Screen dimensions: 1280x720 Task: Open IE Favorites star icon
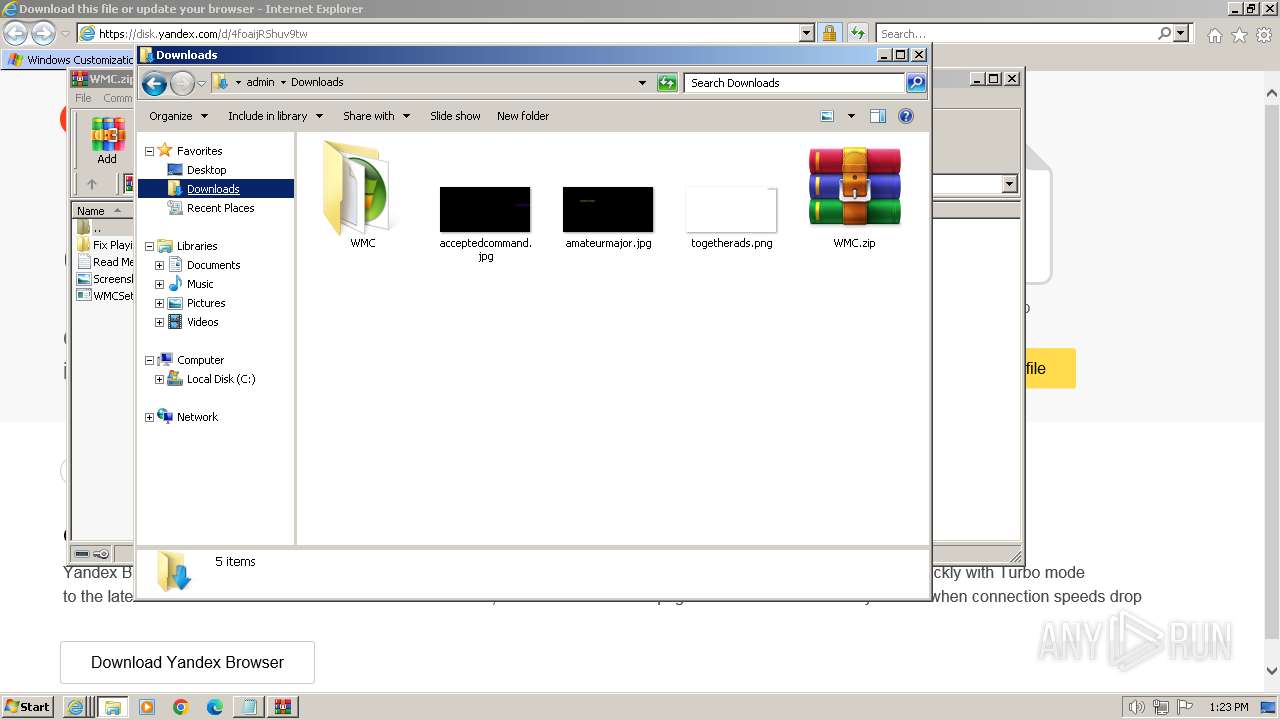pyautogui.click(x=1239, y=35)
